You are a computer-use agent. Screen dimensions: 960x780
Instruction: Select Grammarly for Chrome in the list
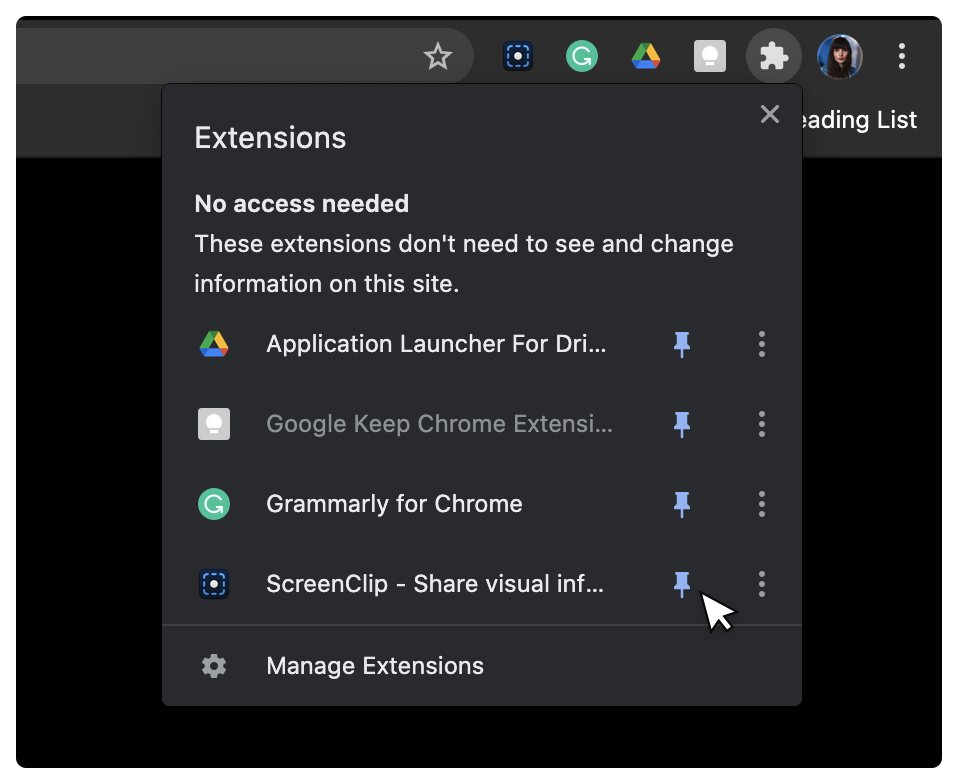click(x=394, y=504)
